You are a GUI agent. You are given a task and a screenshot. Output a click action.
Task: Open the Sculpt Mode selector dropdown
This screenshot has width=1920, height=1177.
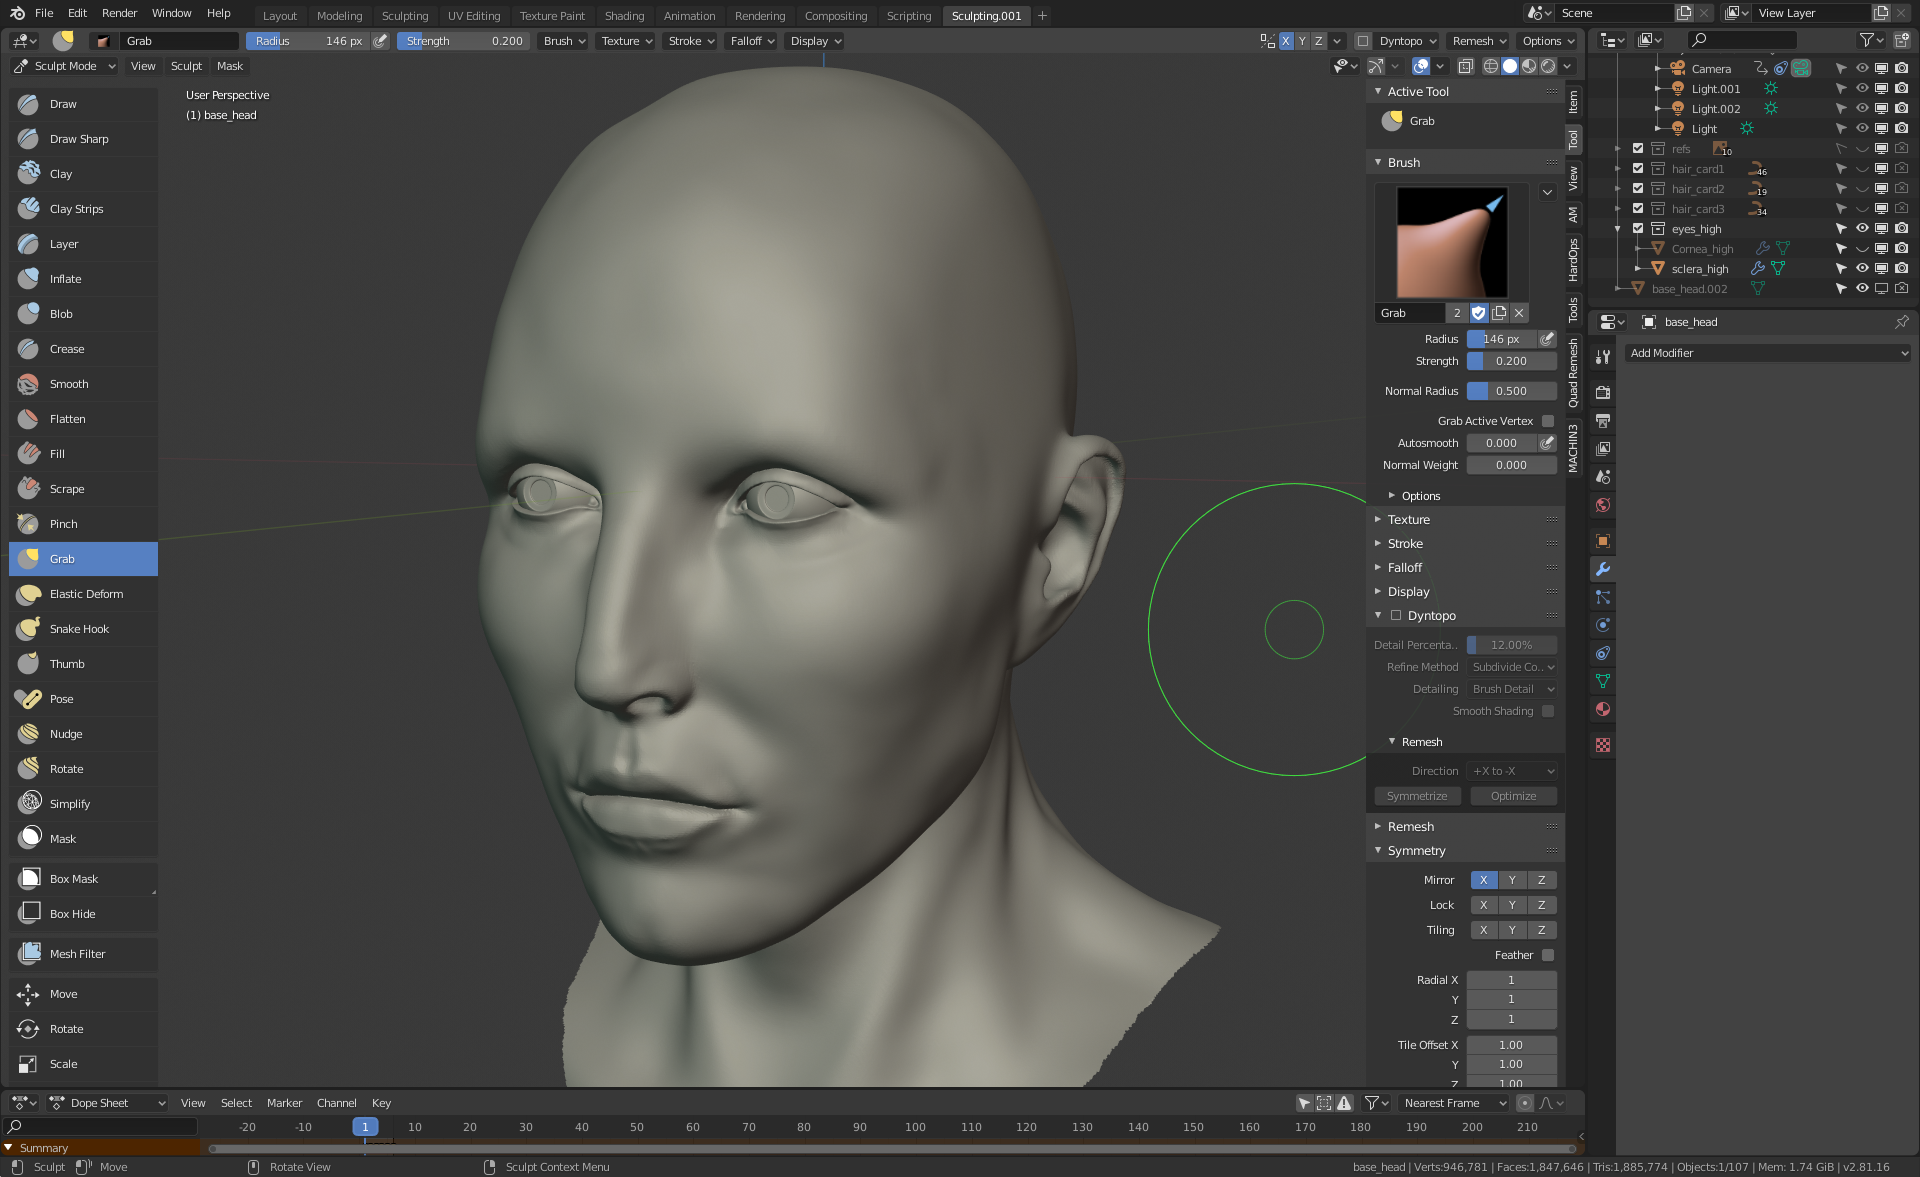click(x=65, y=66)
